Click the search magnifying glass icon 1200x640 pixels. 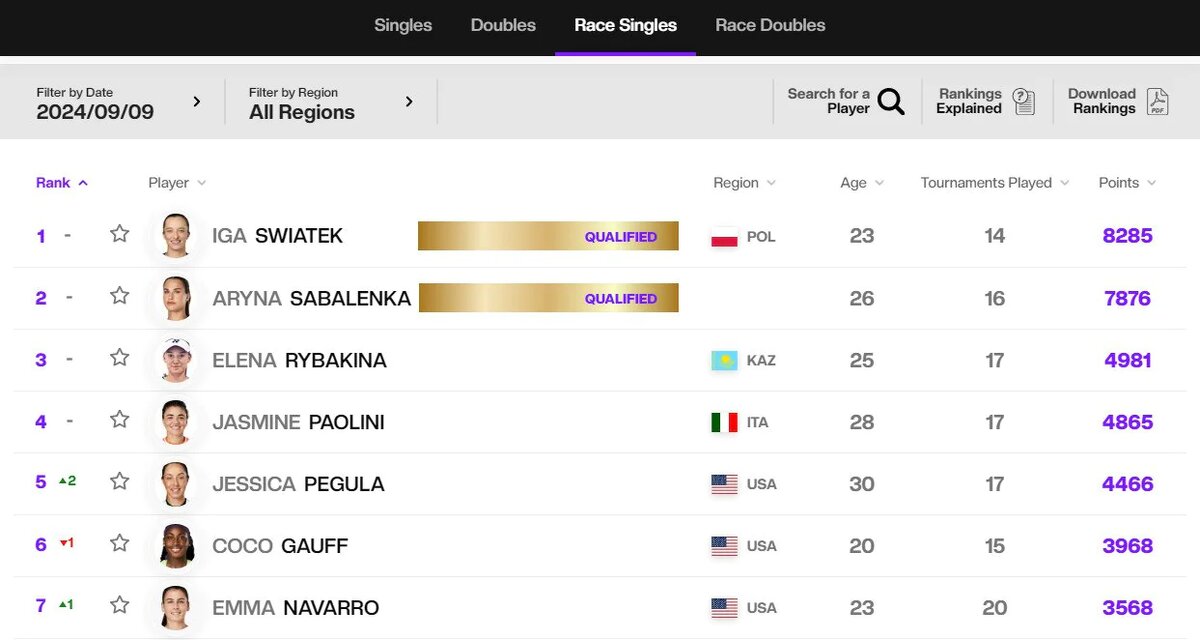[890, 101]
